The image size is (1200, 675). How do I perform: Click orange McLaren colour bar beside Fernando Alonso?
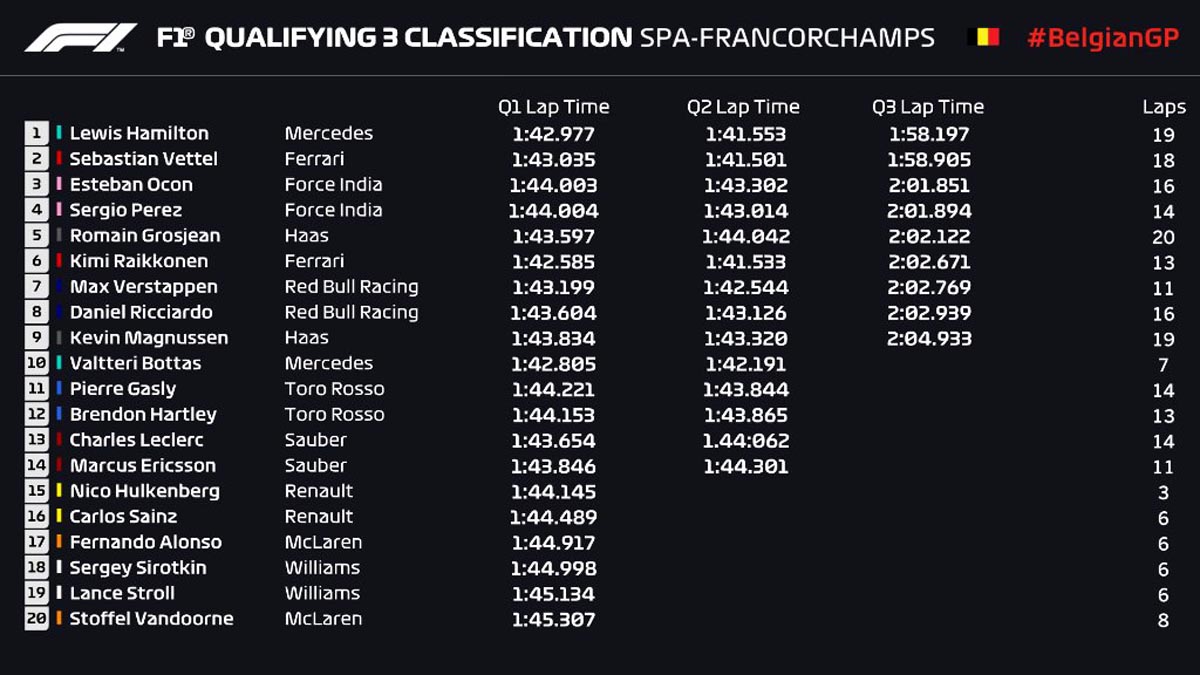(60, 542)
